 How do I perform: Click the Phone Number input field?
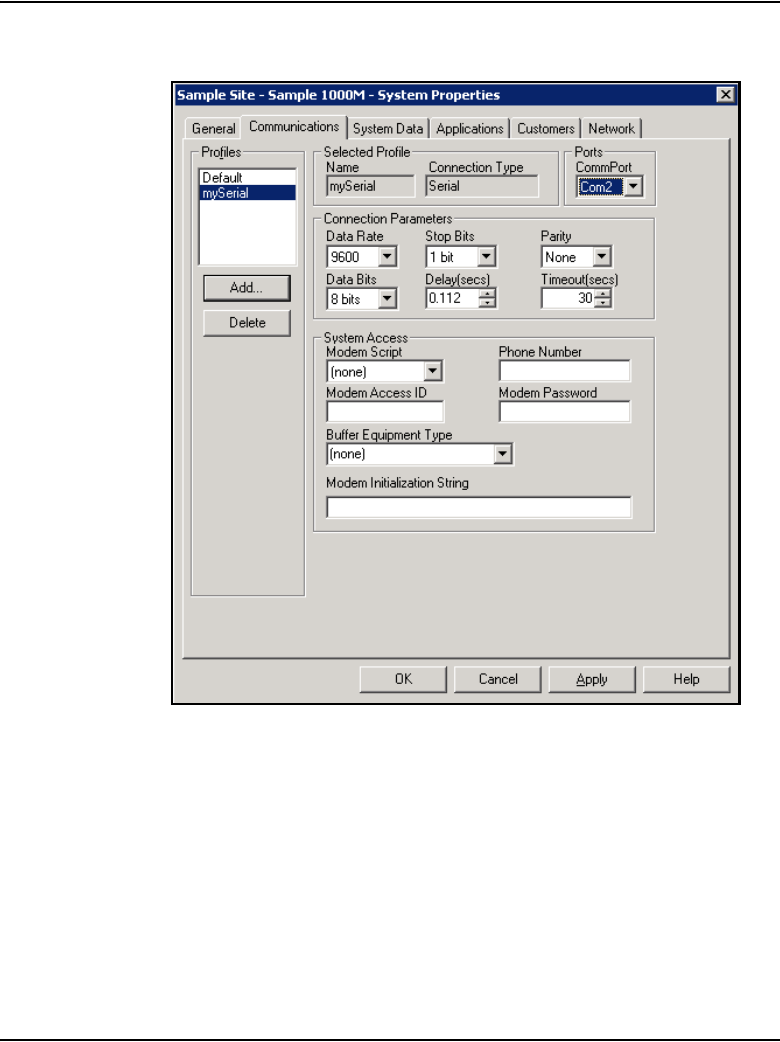[564, 371]
